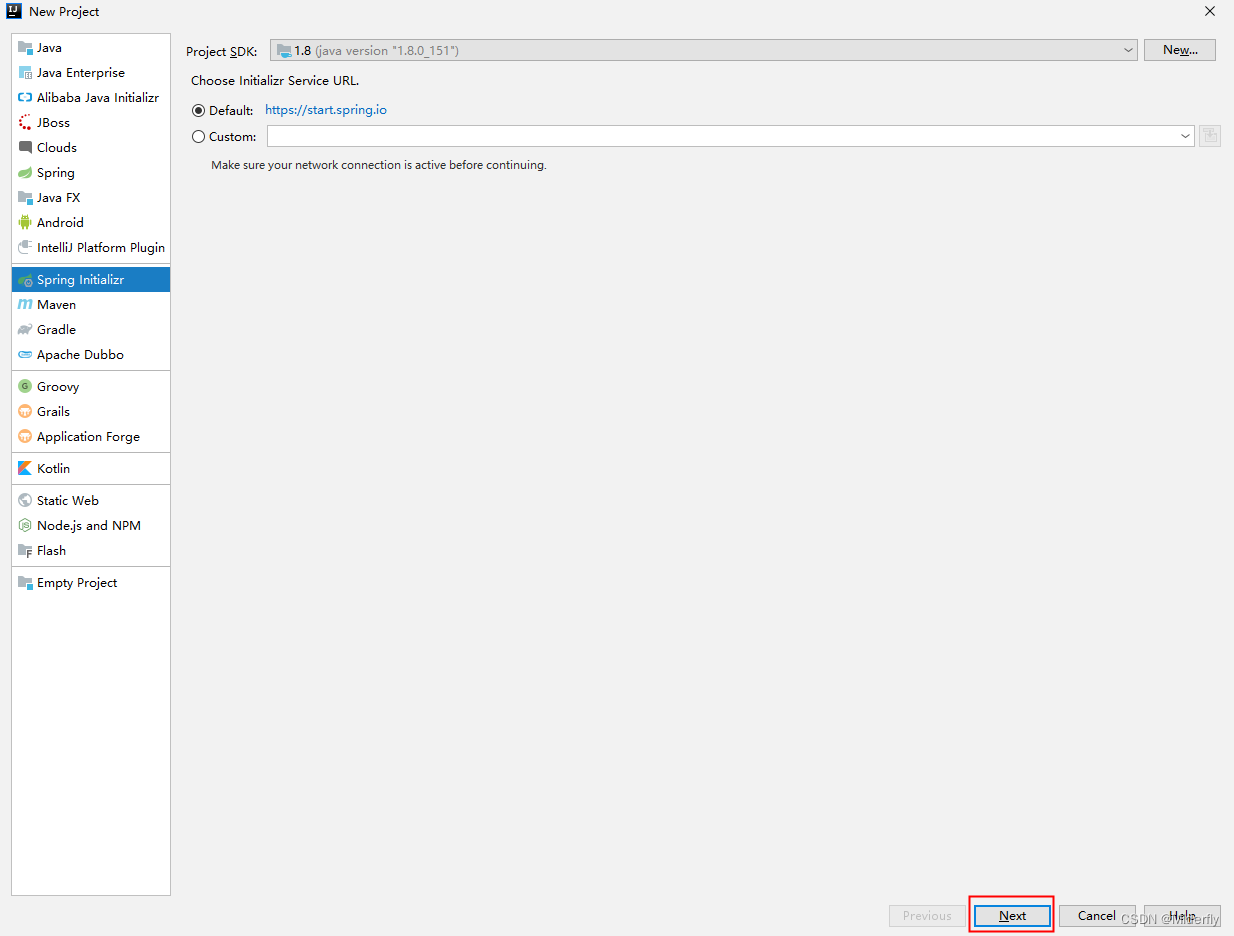The width and height of the screenshot is (1234, 936).
Task: Choose Gradle project type label
Action: (x=56, y=330)
